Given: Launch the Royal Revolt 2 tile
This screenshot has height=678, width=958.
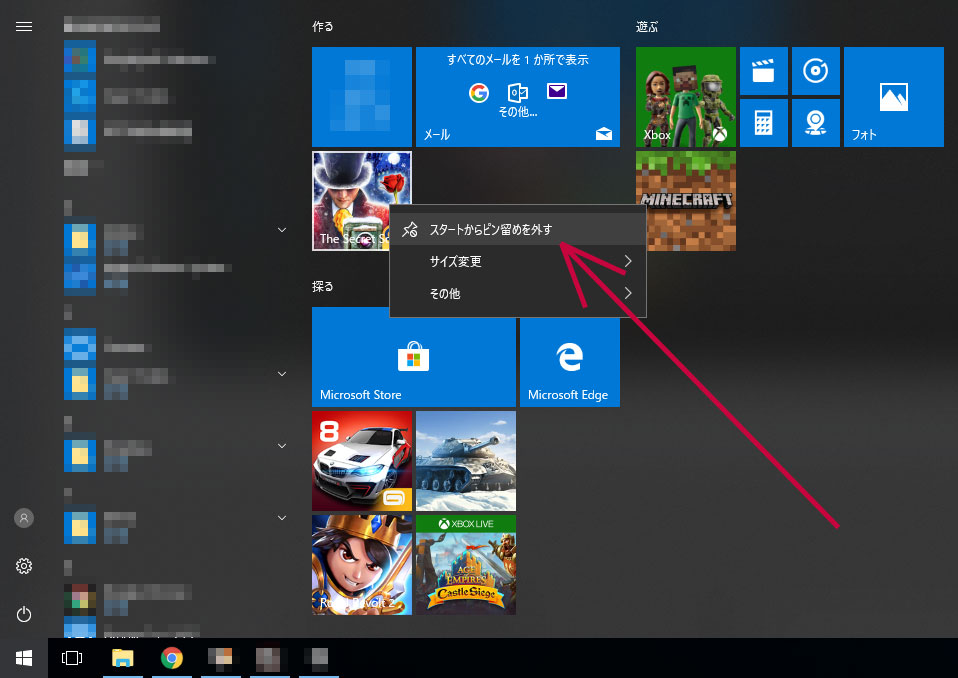Looking at the screenshot, I should 362,564.
